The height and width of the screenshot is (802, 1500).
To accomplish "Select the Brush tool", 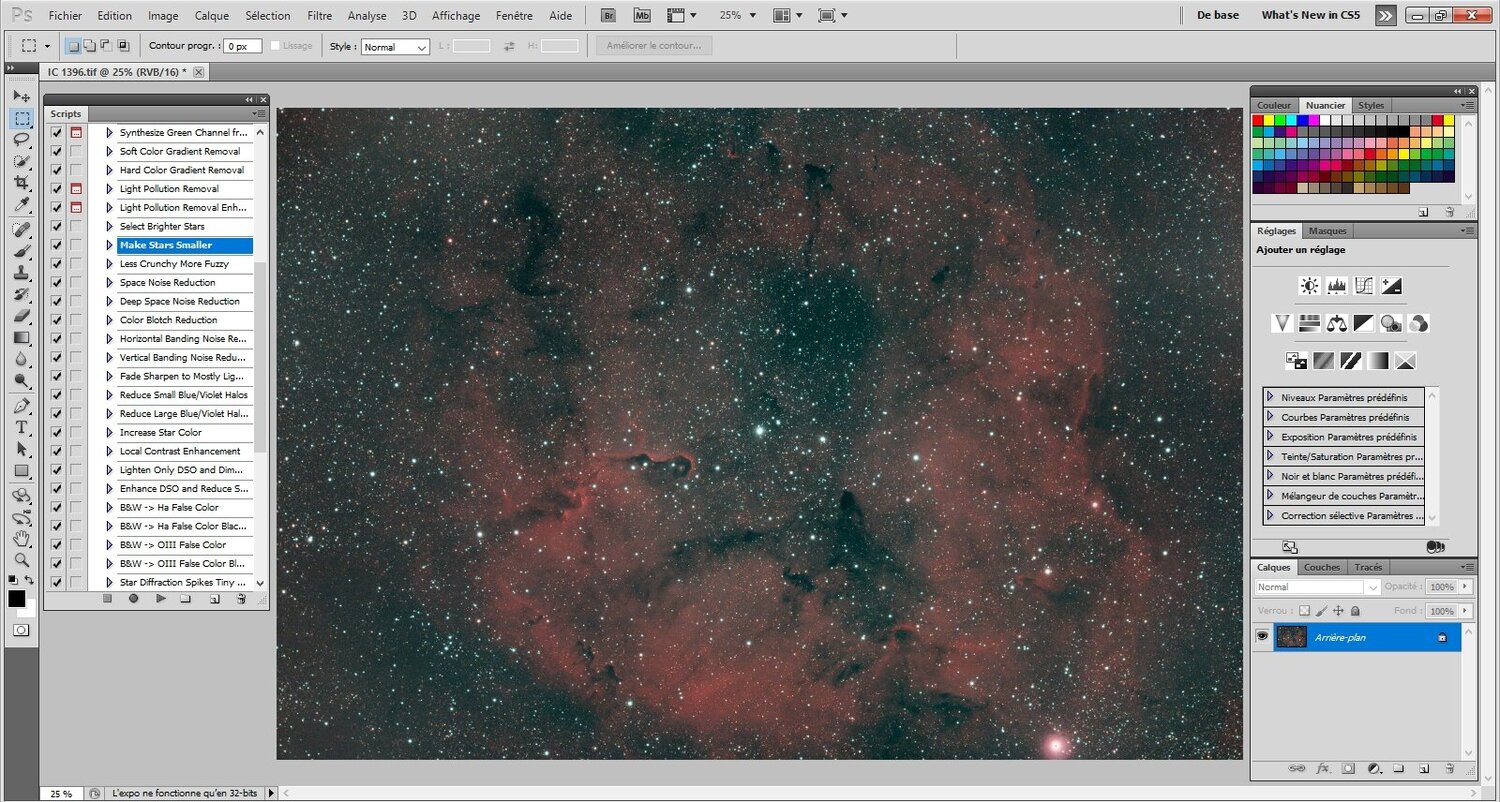I will coord(21,252).
